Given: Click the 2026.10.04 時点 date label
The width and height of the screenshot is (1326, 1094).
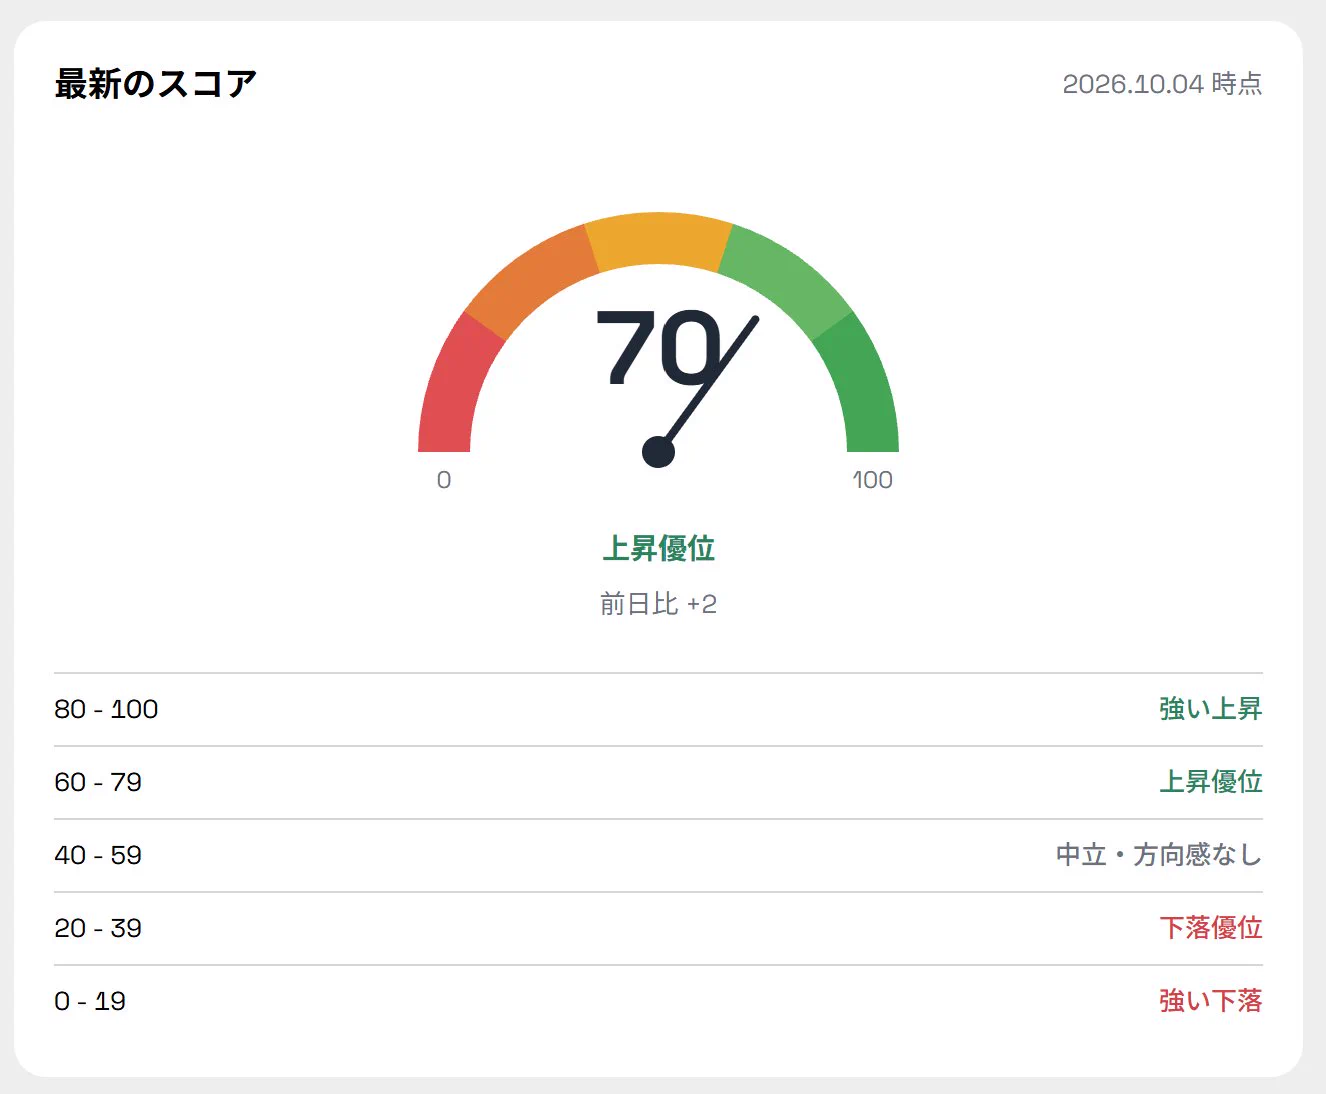Looking at the screenshot, I should (x=1162, y=84).
